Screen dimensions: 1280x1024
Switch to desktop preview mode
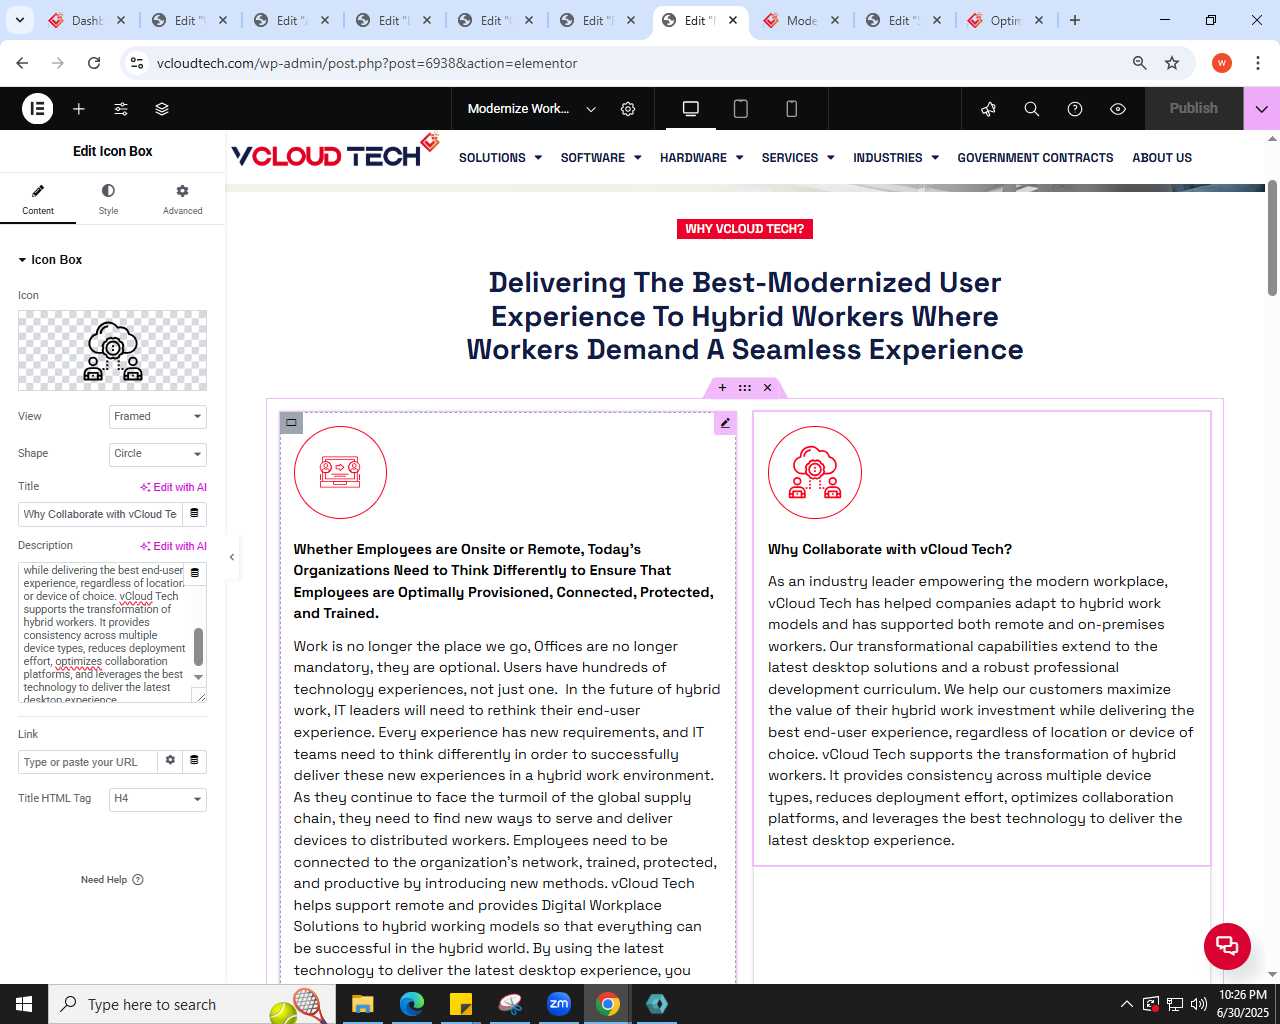690,109
